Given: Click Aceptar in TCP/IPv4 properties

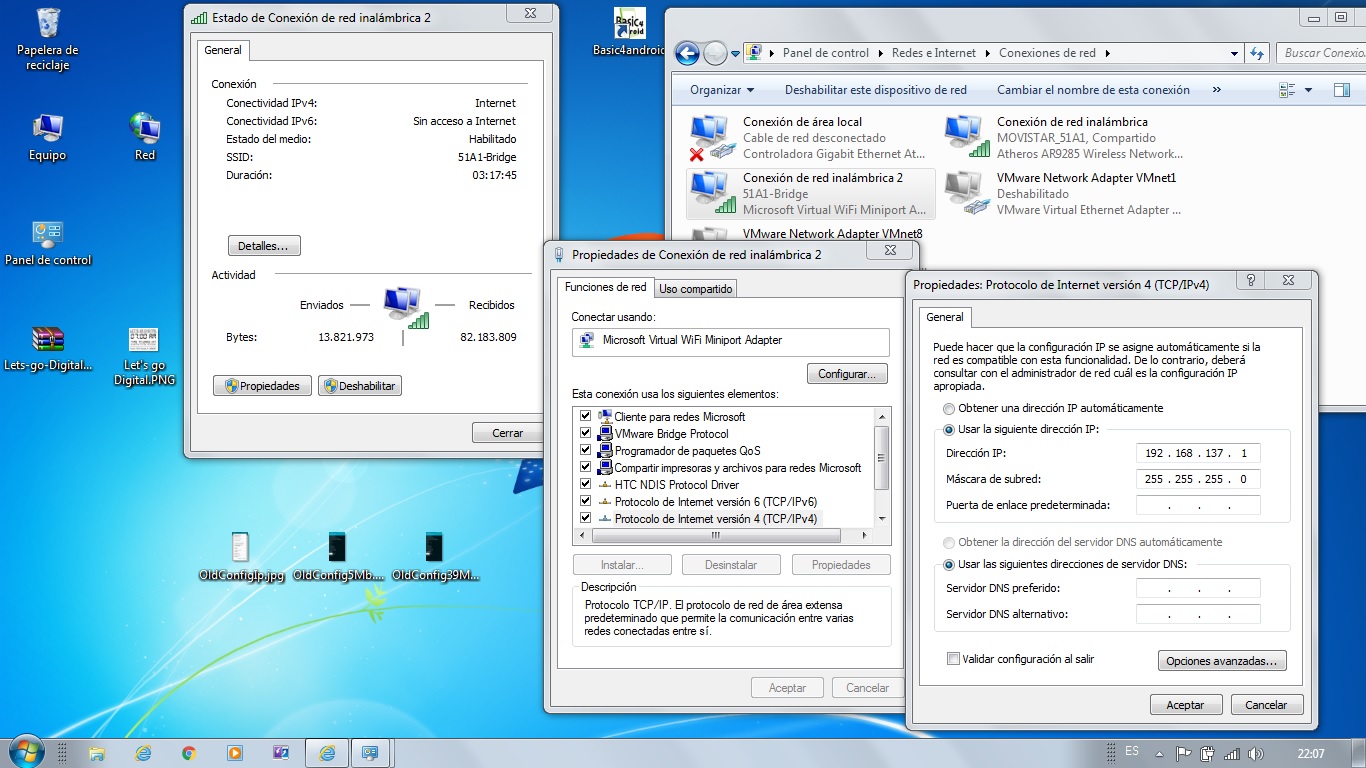Looking at the screenshot, I should click(1185, 705).
